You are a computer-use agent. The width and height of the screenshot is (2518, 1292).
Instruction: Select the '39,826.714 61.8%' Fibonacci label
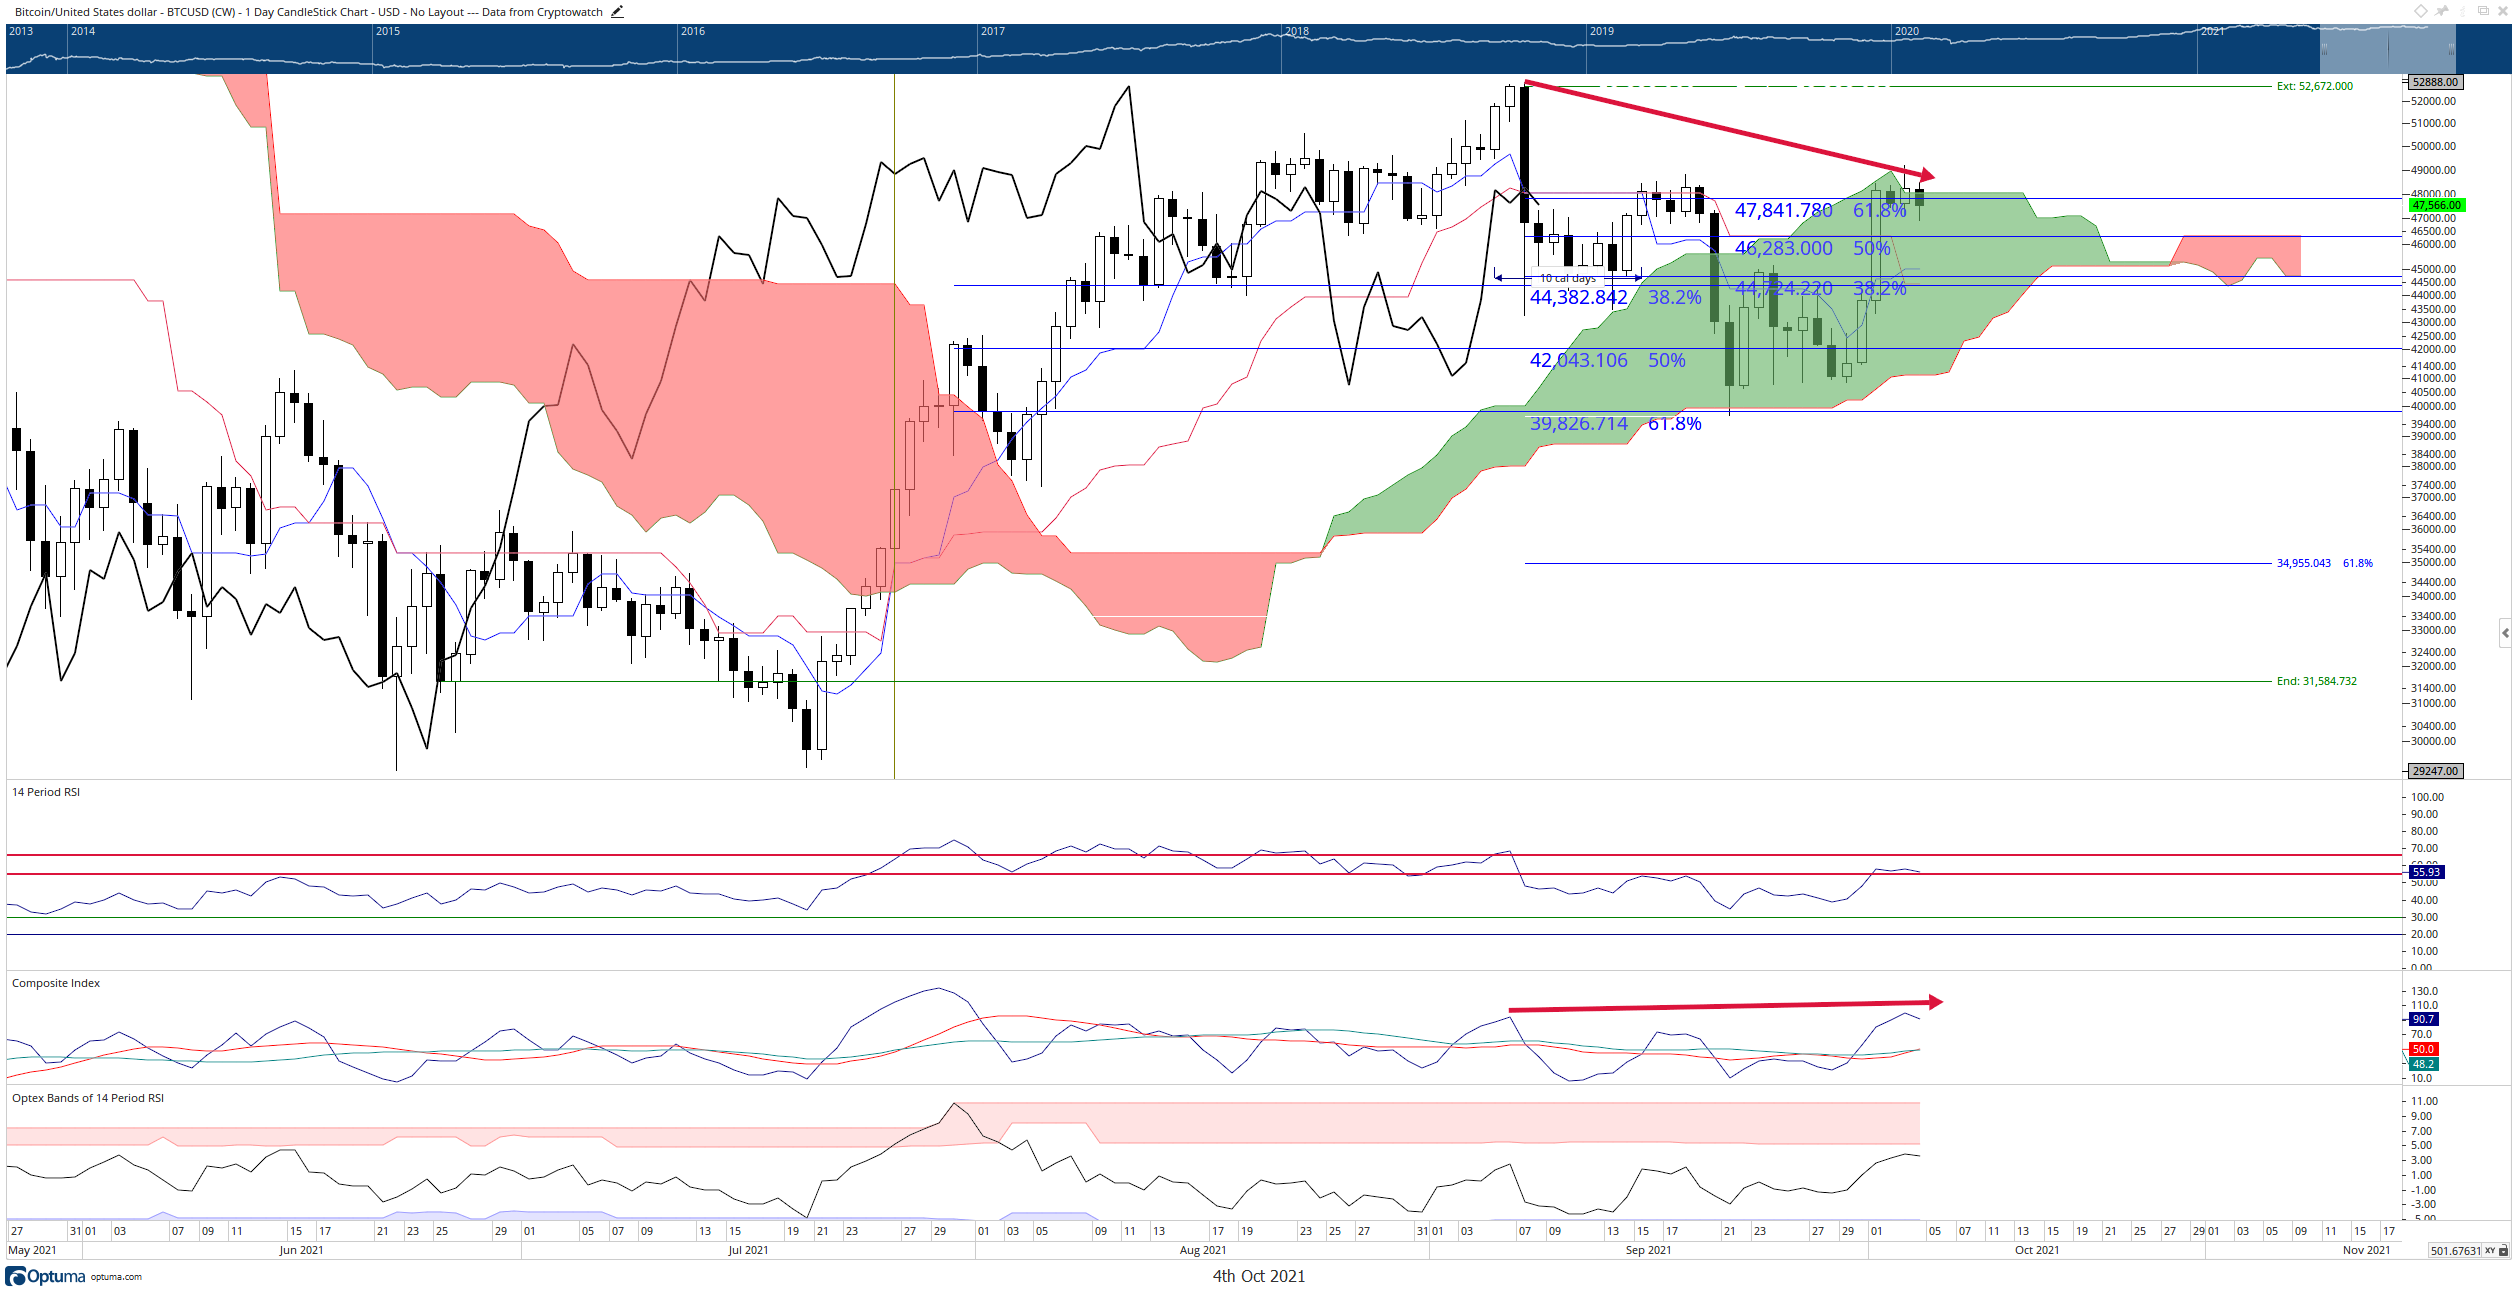click(1615, 423)
